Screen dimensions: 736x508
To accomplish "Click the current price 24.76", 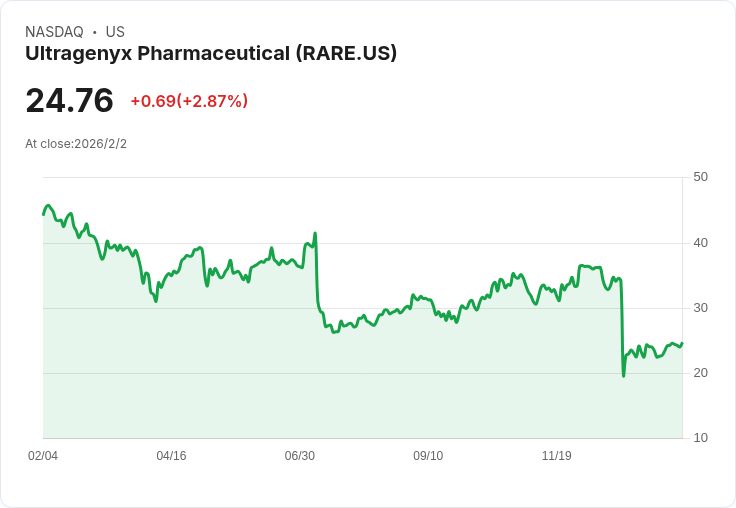I will click(69, 101).
